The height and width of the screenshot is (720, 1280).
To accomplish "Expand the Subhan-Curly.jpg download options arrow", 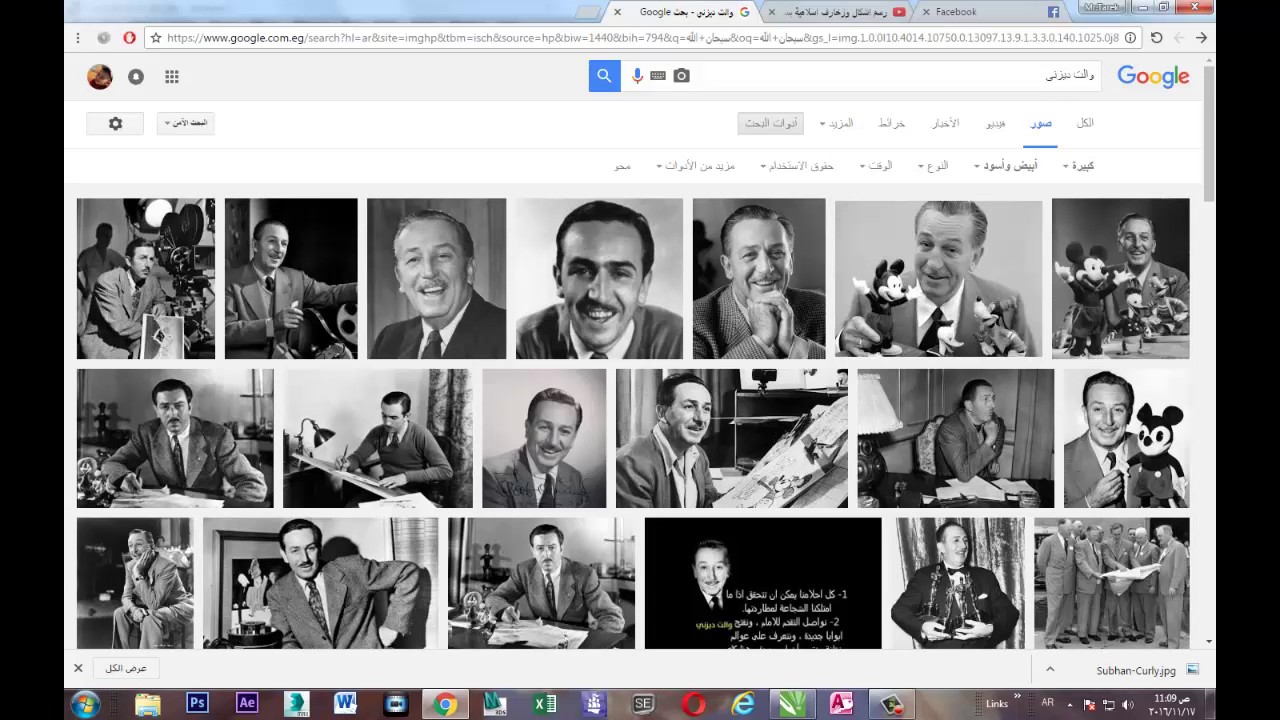I will tap(1050, 669).
